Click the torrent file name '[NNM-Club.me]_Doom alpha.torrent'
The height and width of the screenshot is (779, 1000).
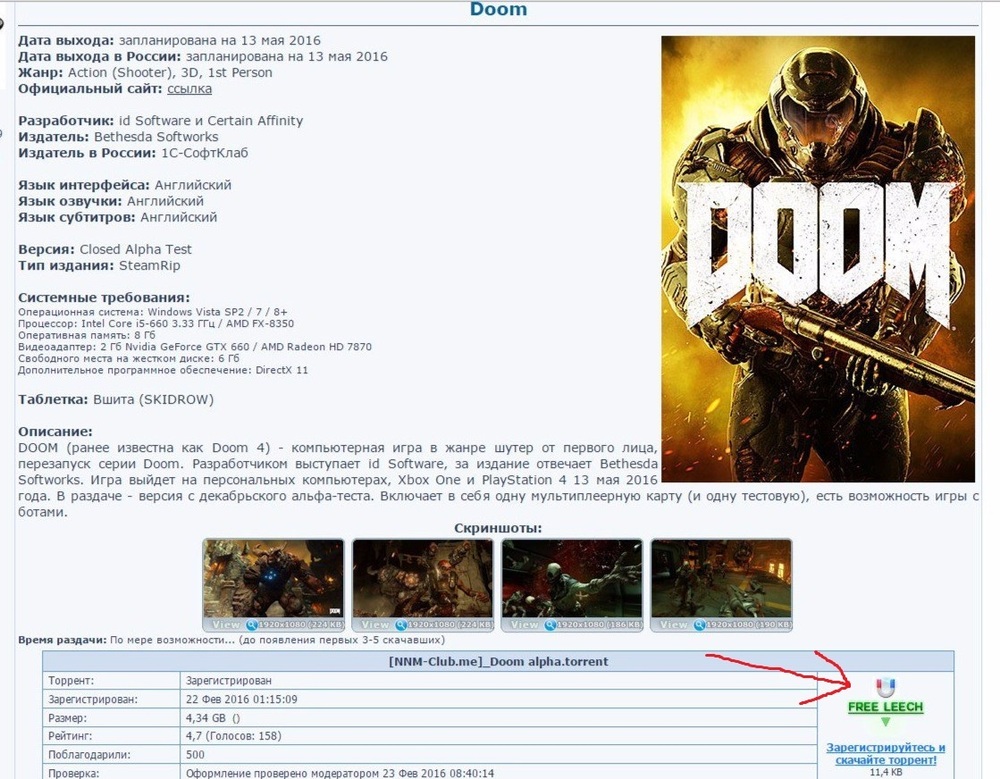coord(498,662)
